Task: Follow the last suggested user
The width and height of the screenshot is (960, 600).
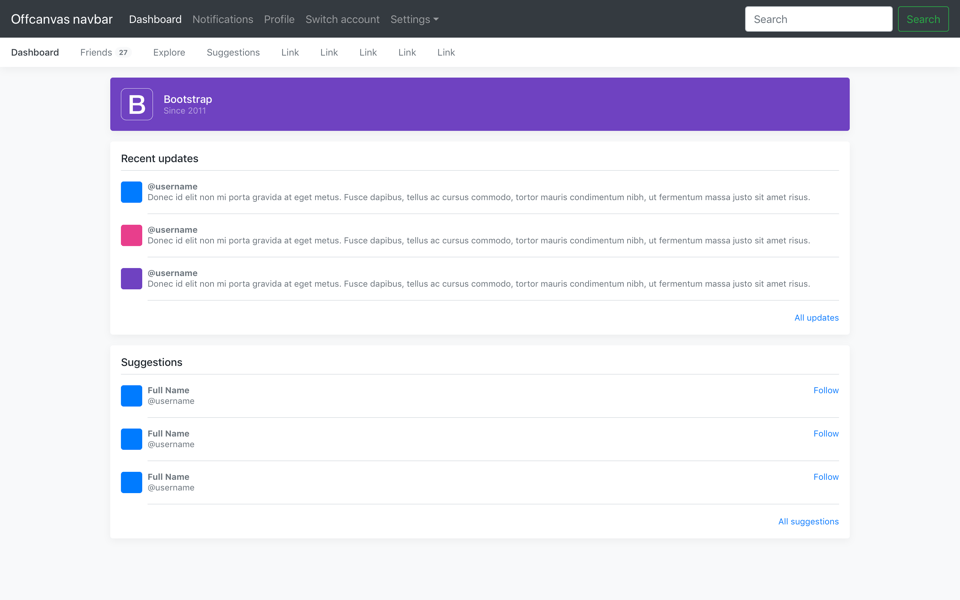Action: [x=825, y=477]
